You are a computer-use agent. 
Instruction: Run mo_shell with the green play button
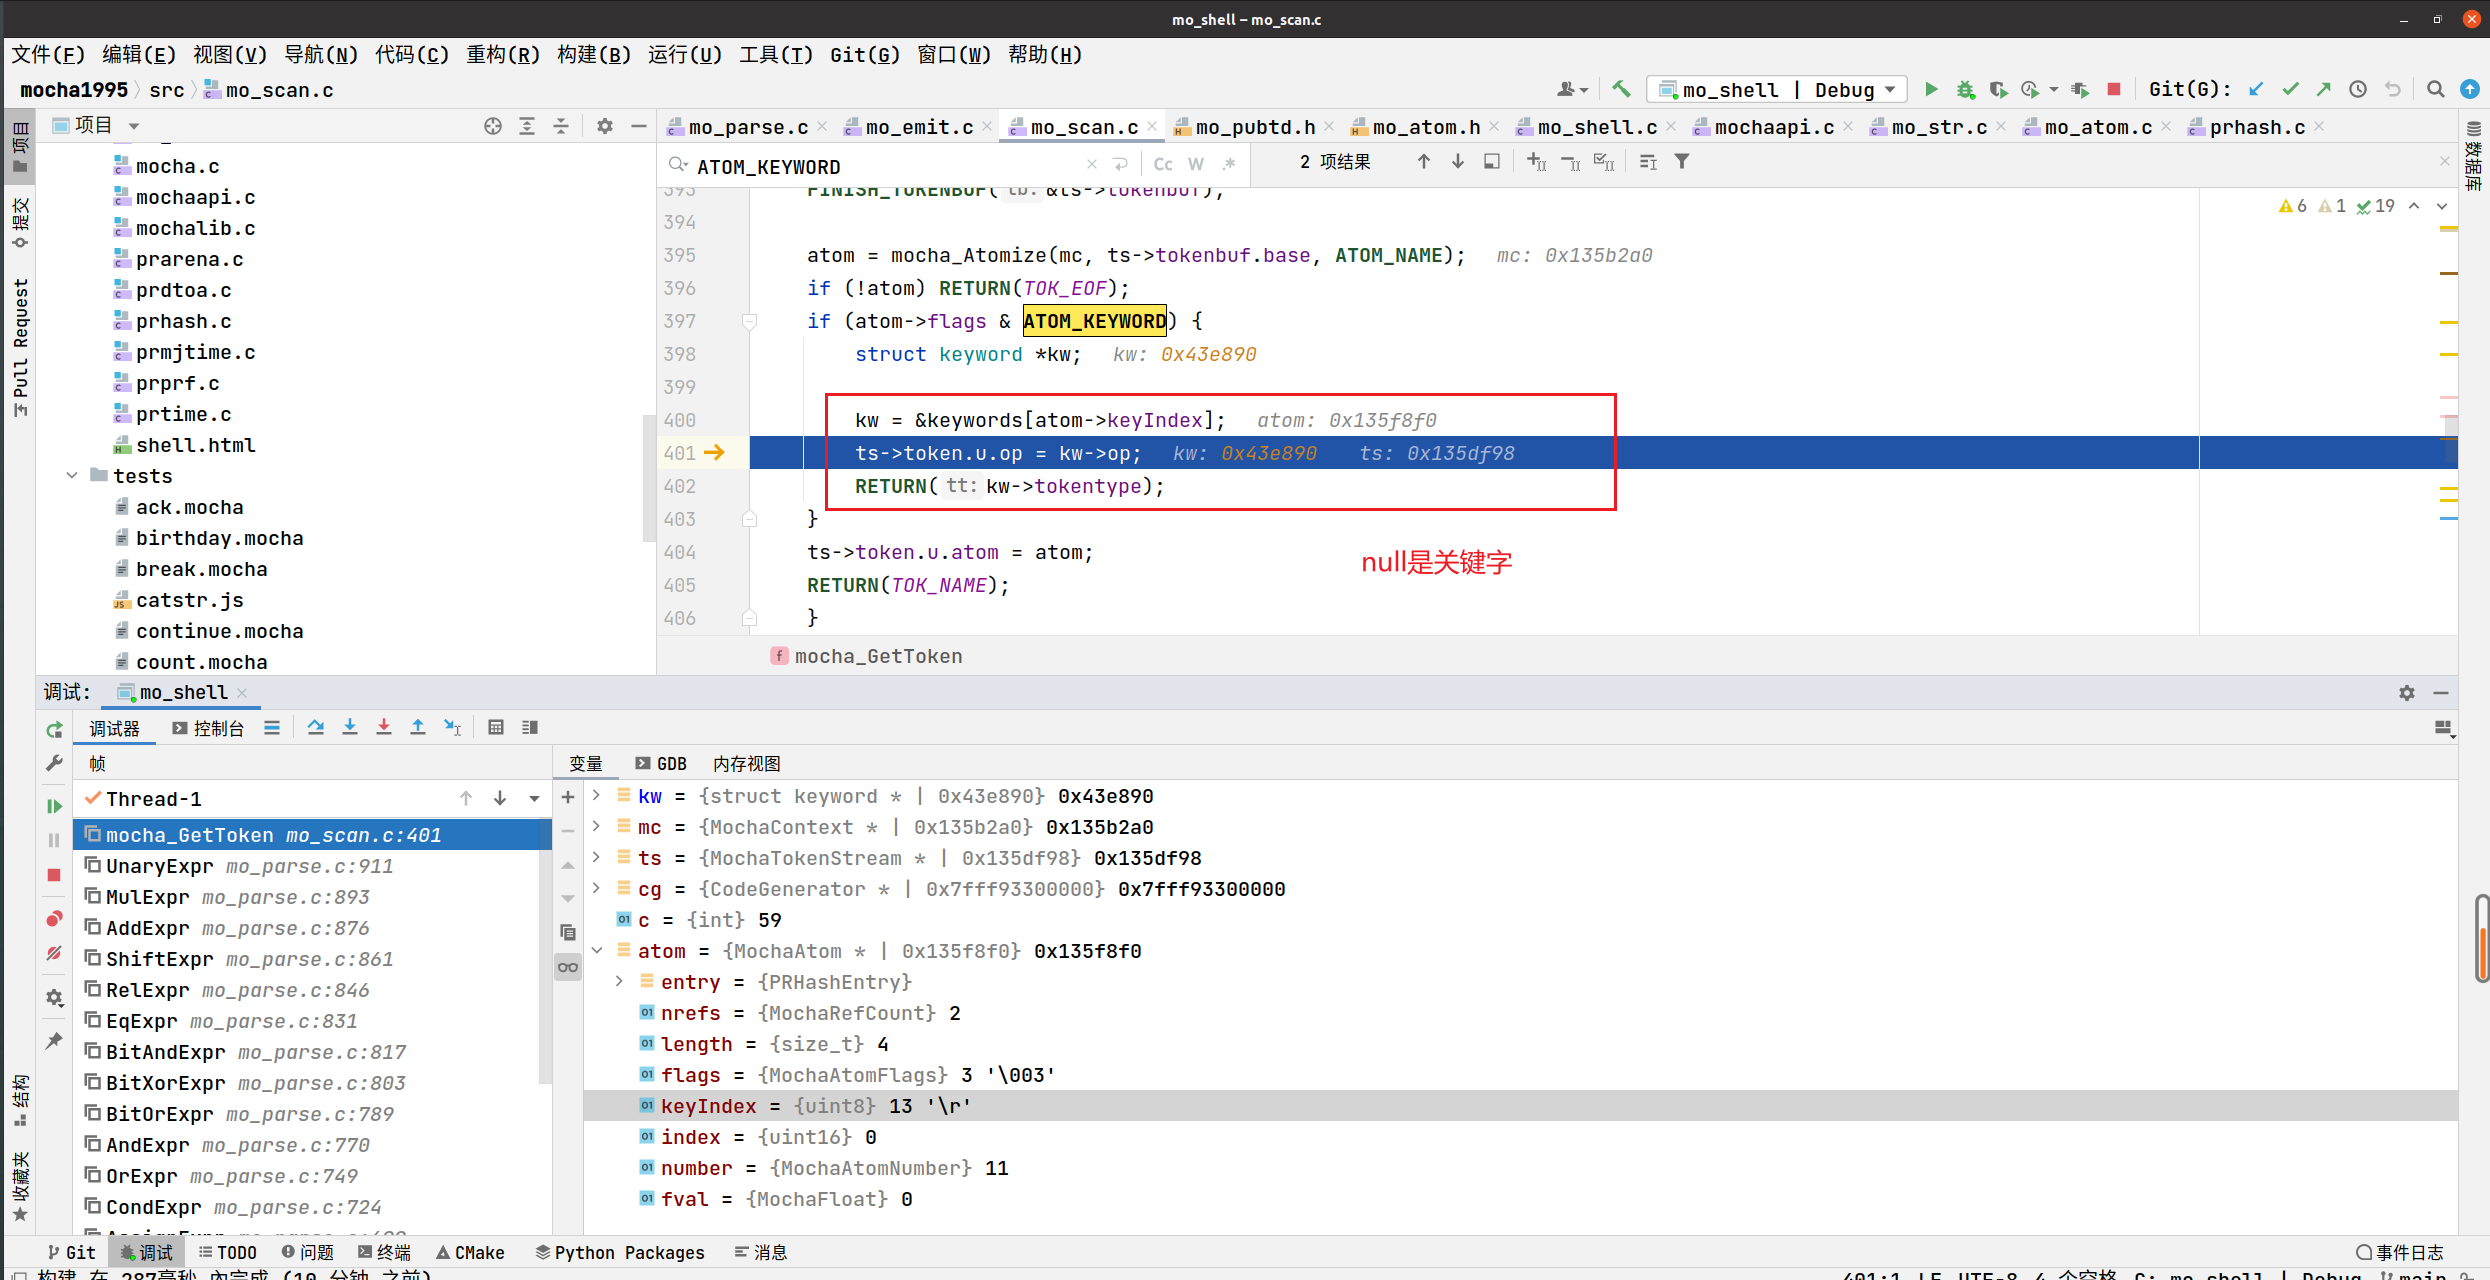[x=1931, y=90]
